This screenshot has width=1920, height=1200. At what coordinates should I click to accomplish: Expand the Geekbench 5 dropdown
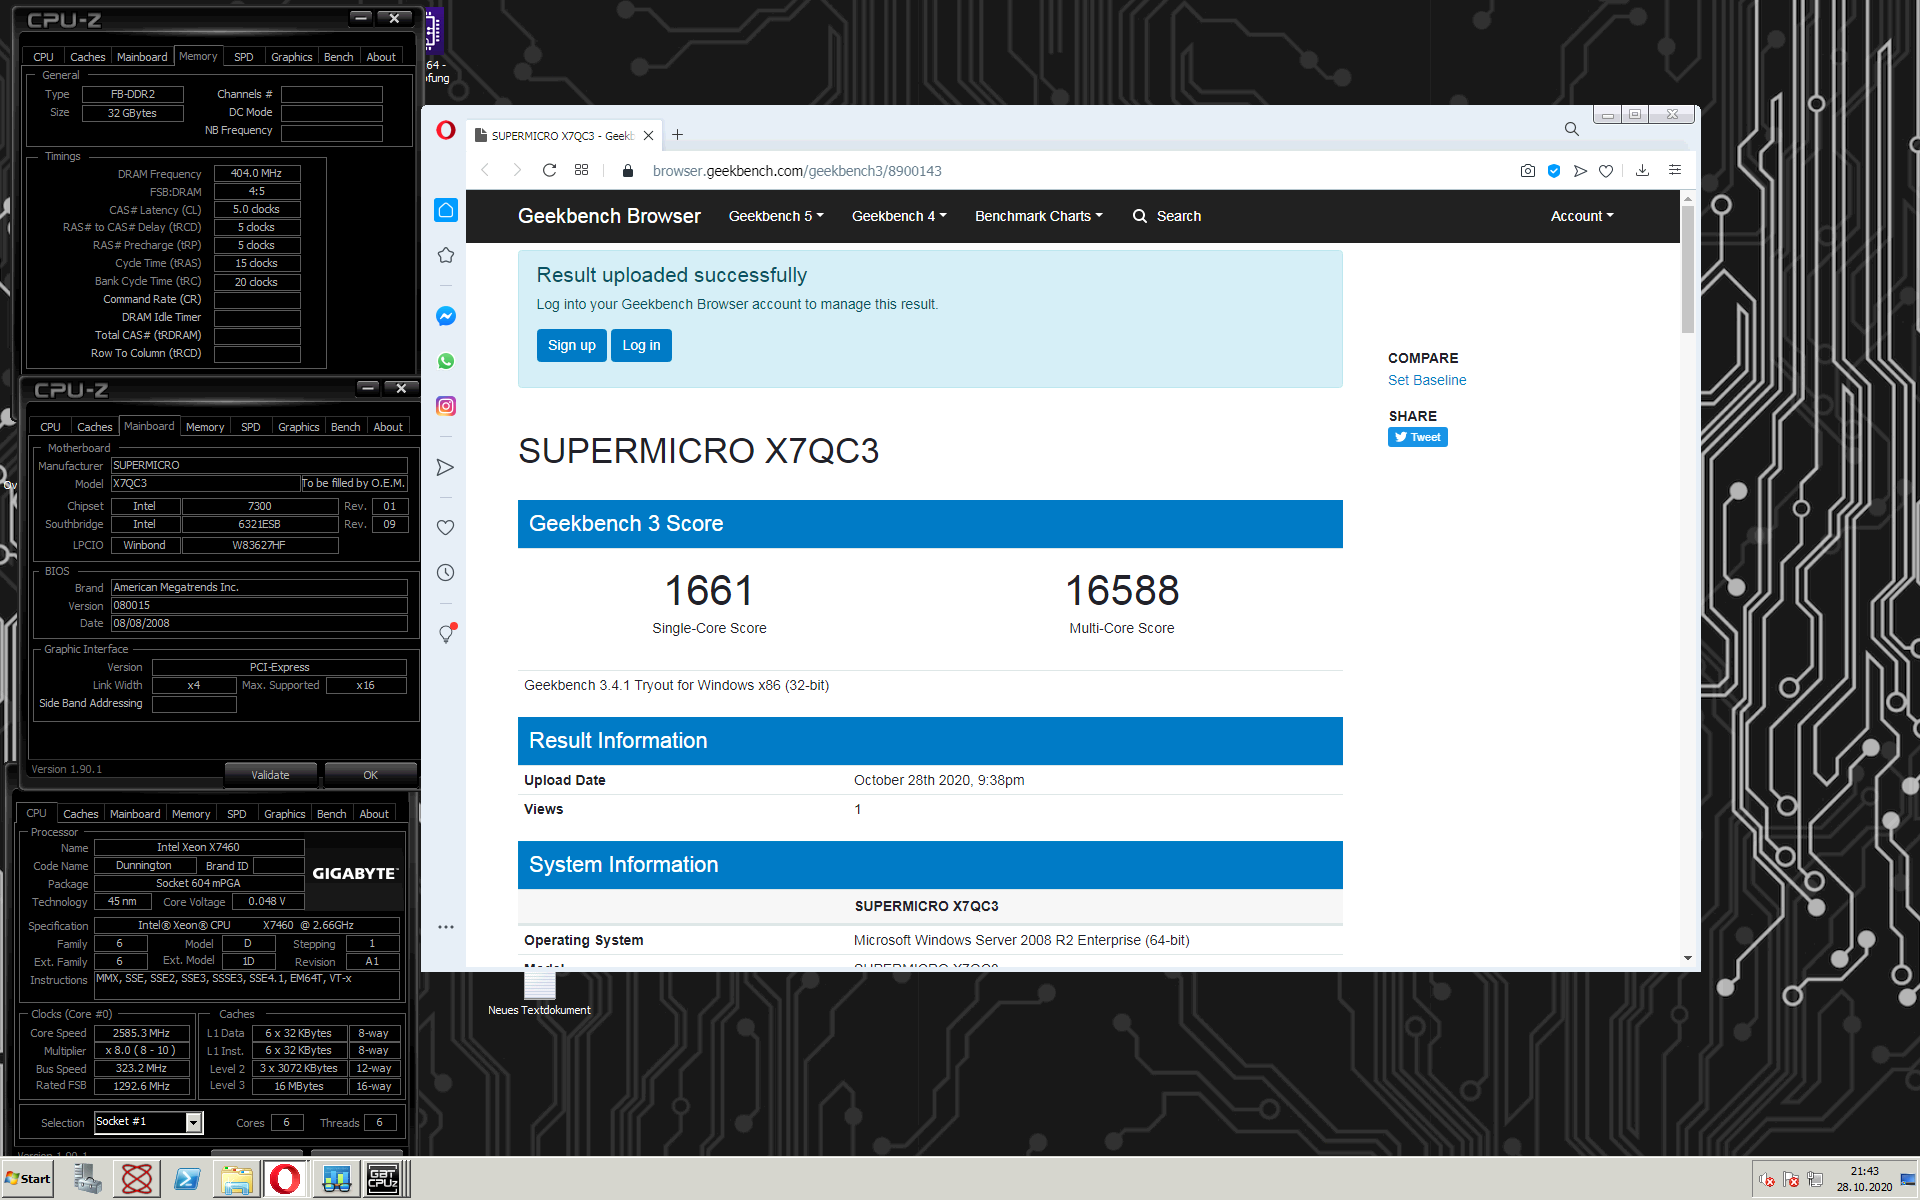click(776, 216)
